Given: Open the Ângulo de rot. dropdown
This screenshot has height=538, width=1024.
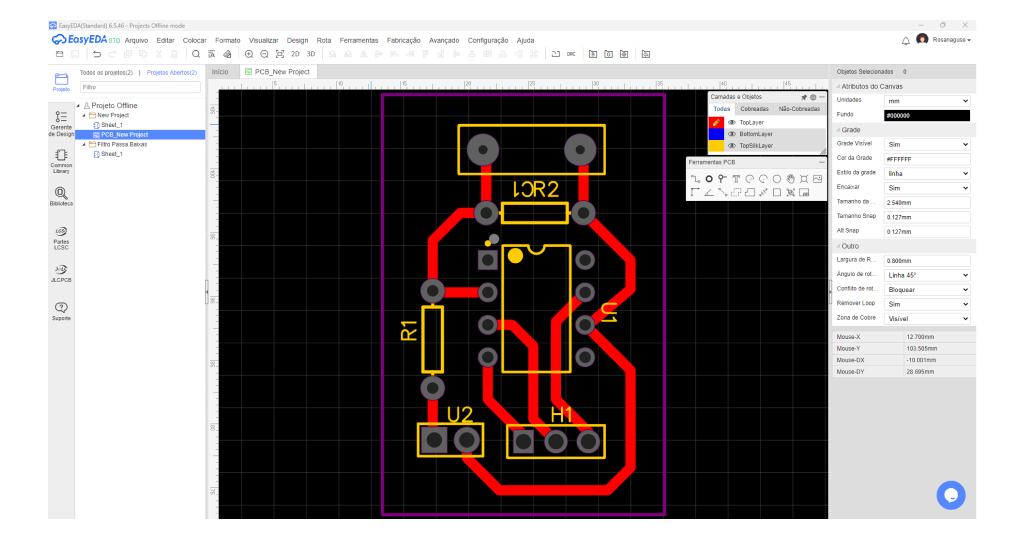Looking at the screenshot, I should 927,275.
